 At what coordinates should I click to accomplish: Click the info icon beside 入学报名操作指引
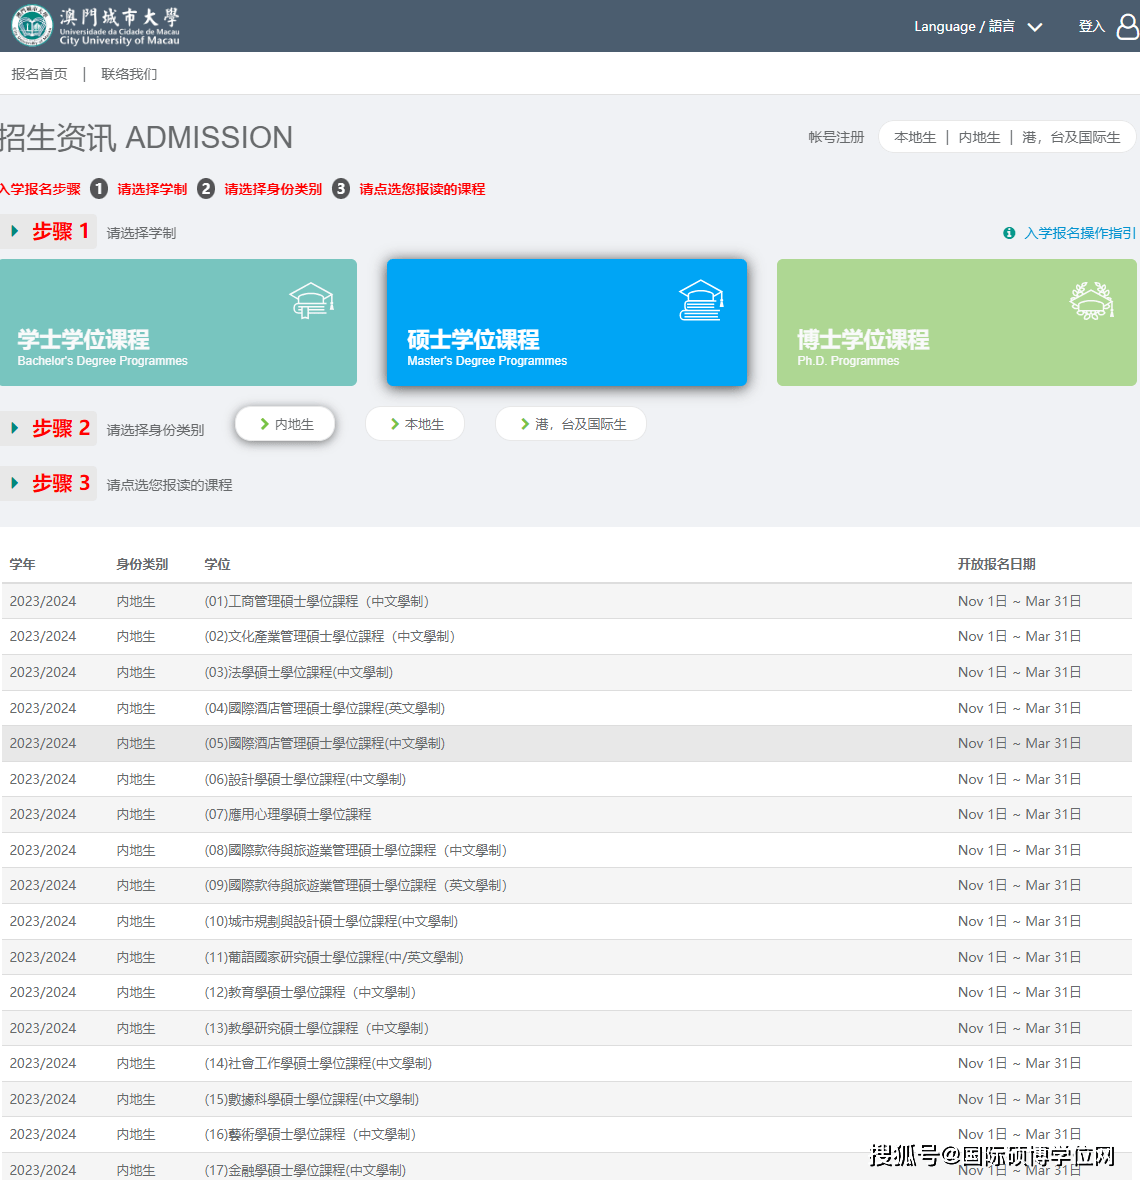click(x=1009, y=233)
